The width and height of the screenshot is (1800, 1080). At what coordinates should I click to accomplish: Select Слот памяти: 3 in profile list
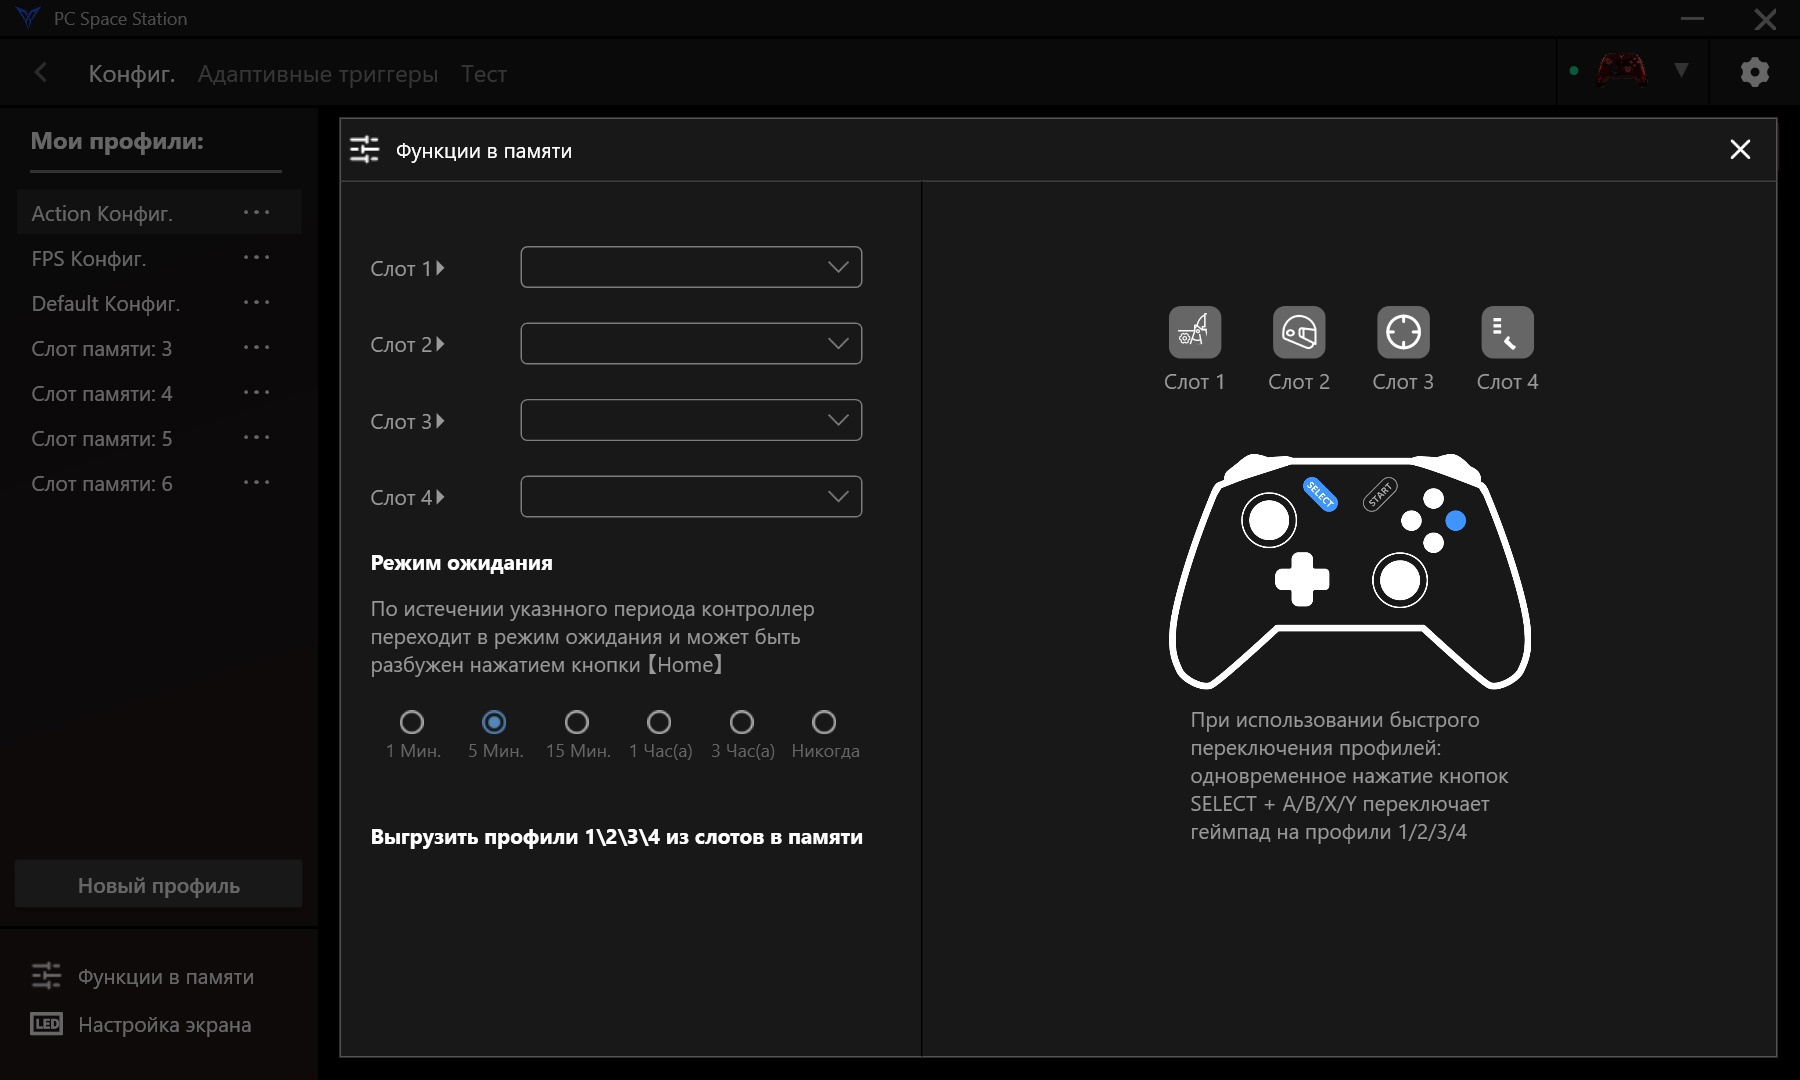point(102,348)
